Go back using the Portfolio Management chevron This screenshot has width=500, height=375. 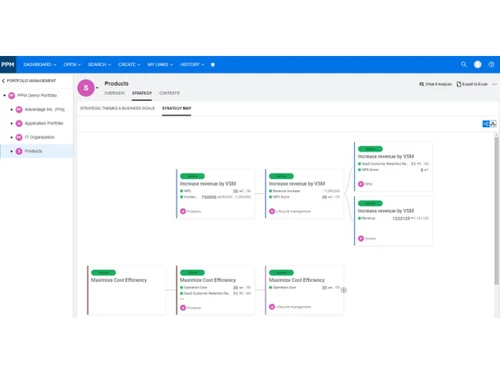click(3, 81)
